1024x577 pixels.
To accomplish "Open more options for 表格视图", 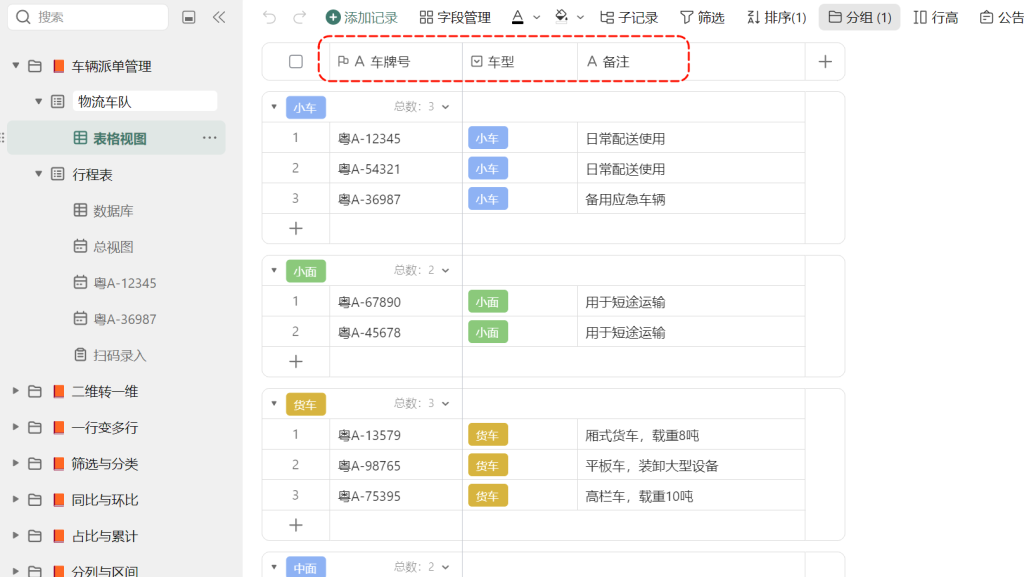I will [x=209, y=138].
